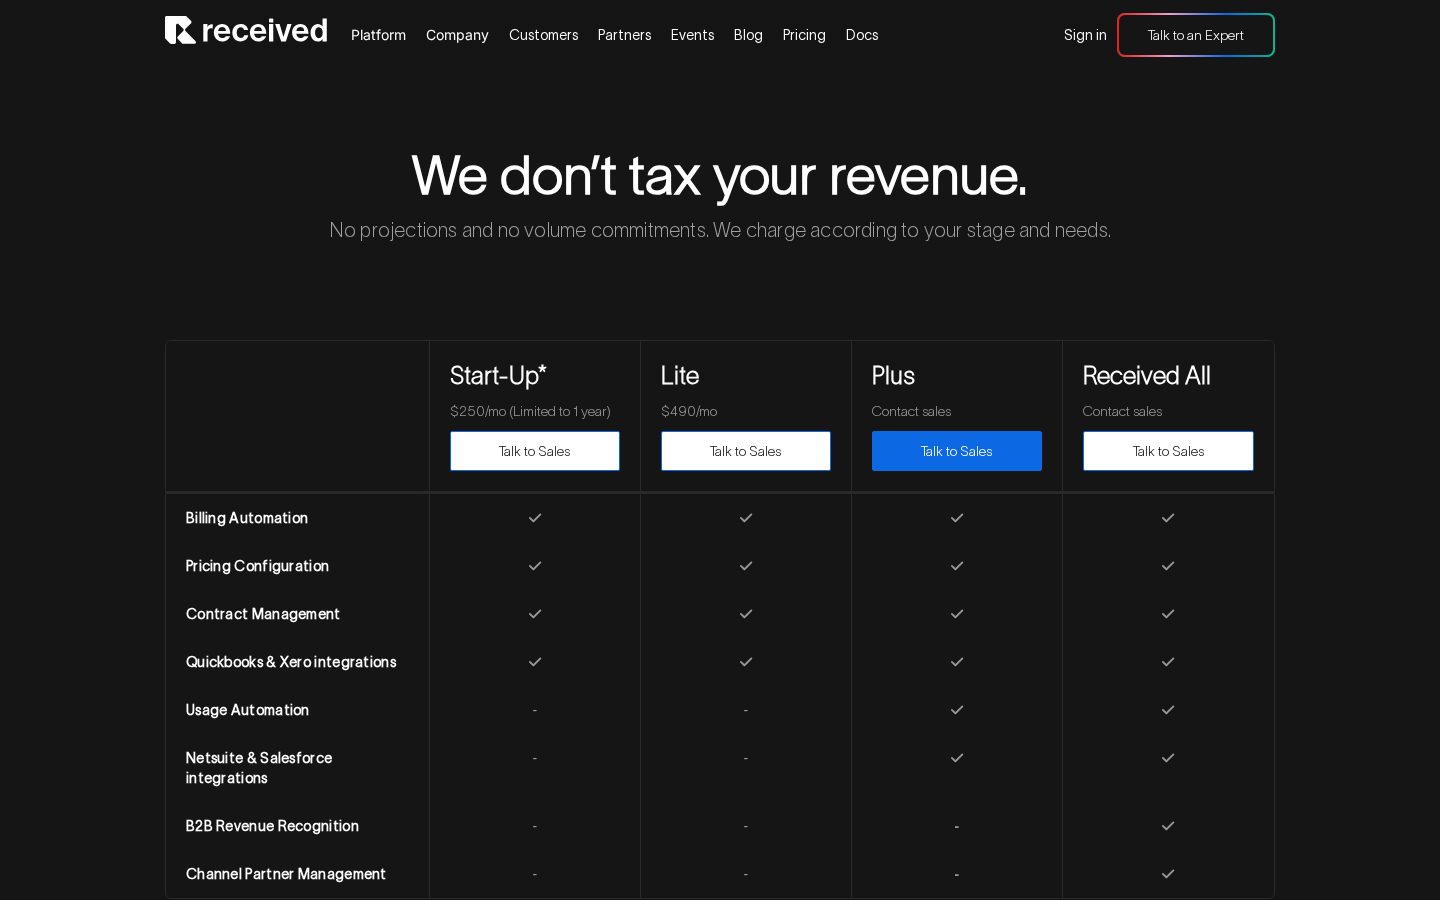Image resolution: width=1440 pixels, height=900 pixels.
Task: Click the Sign in link
Action: click(x=1085, y=35)
